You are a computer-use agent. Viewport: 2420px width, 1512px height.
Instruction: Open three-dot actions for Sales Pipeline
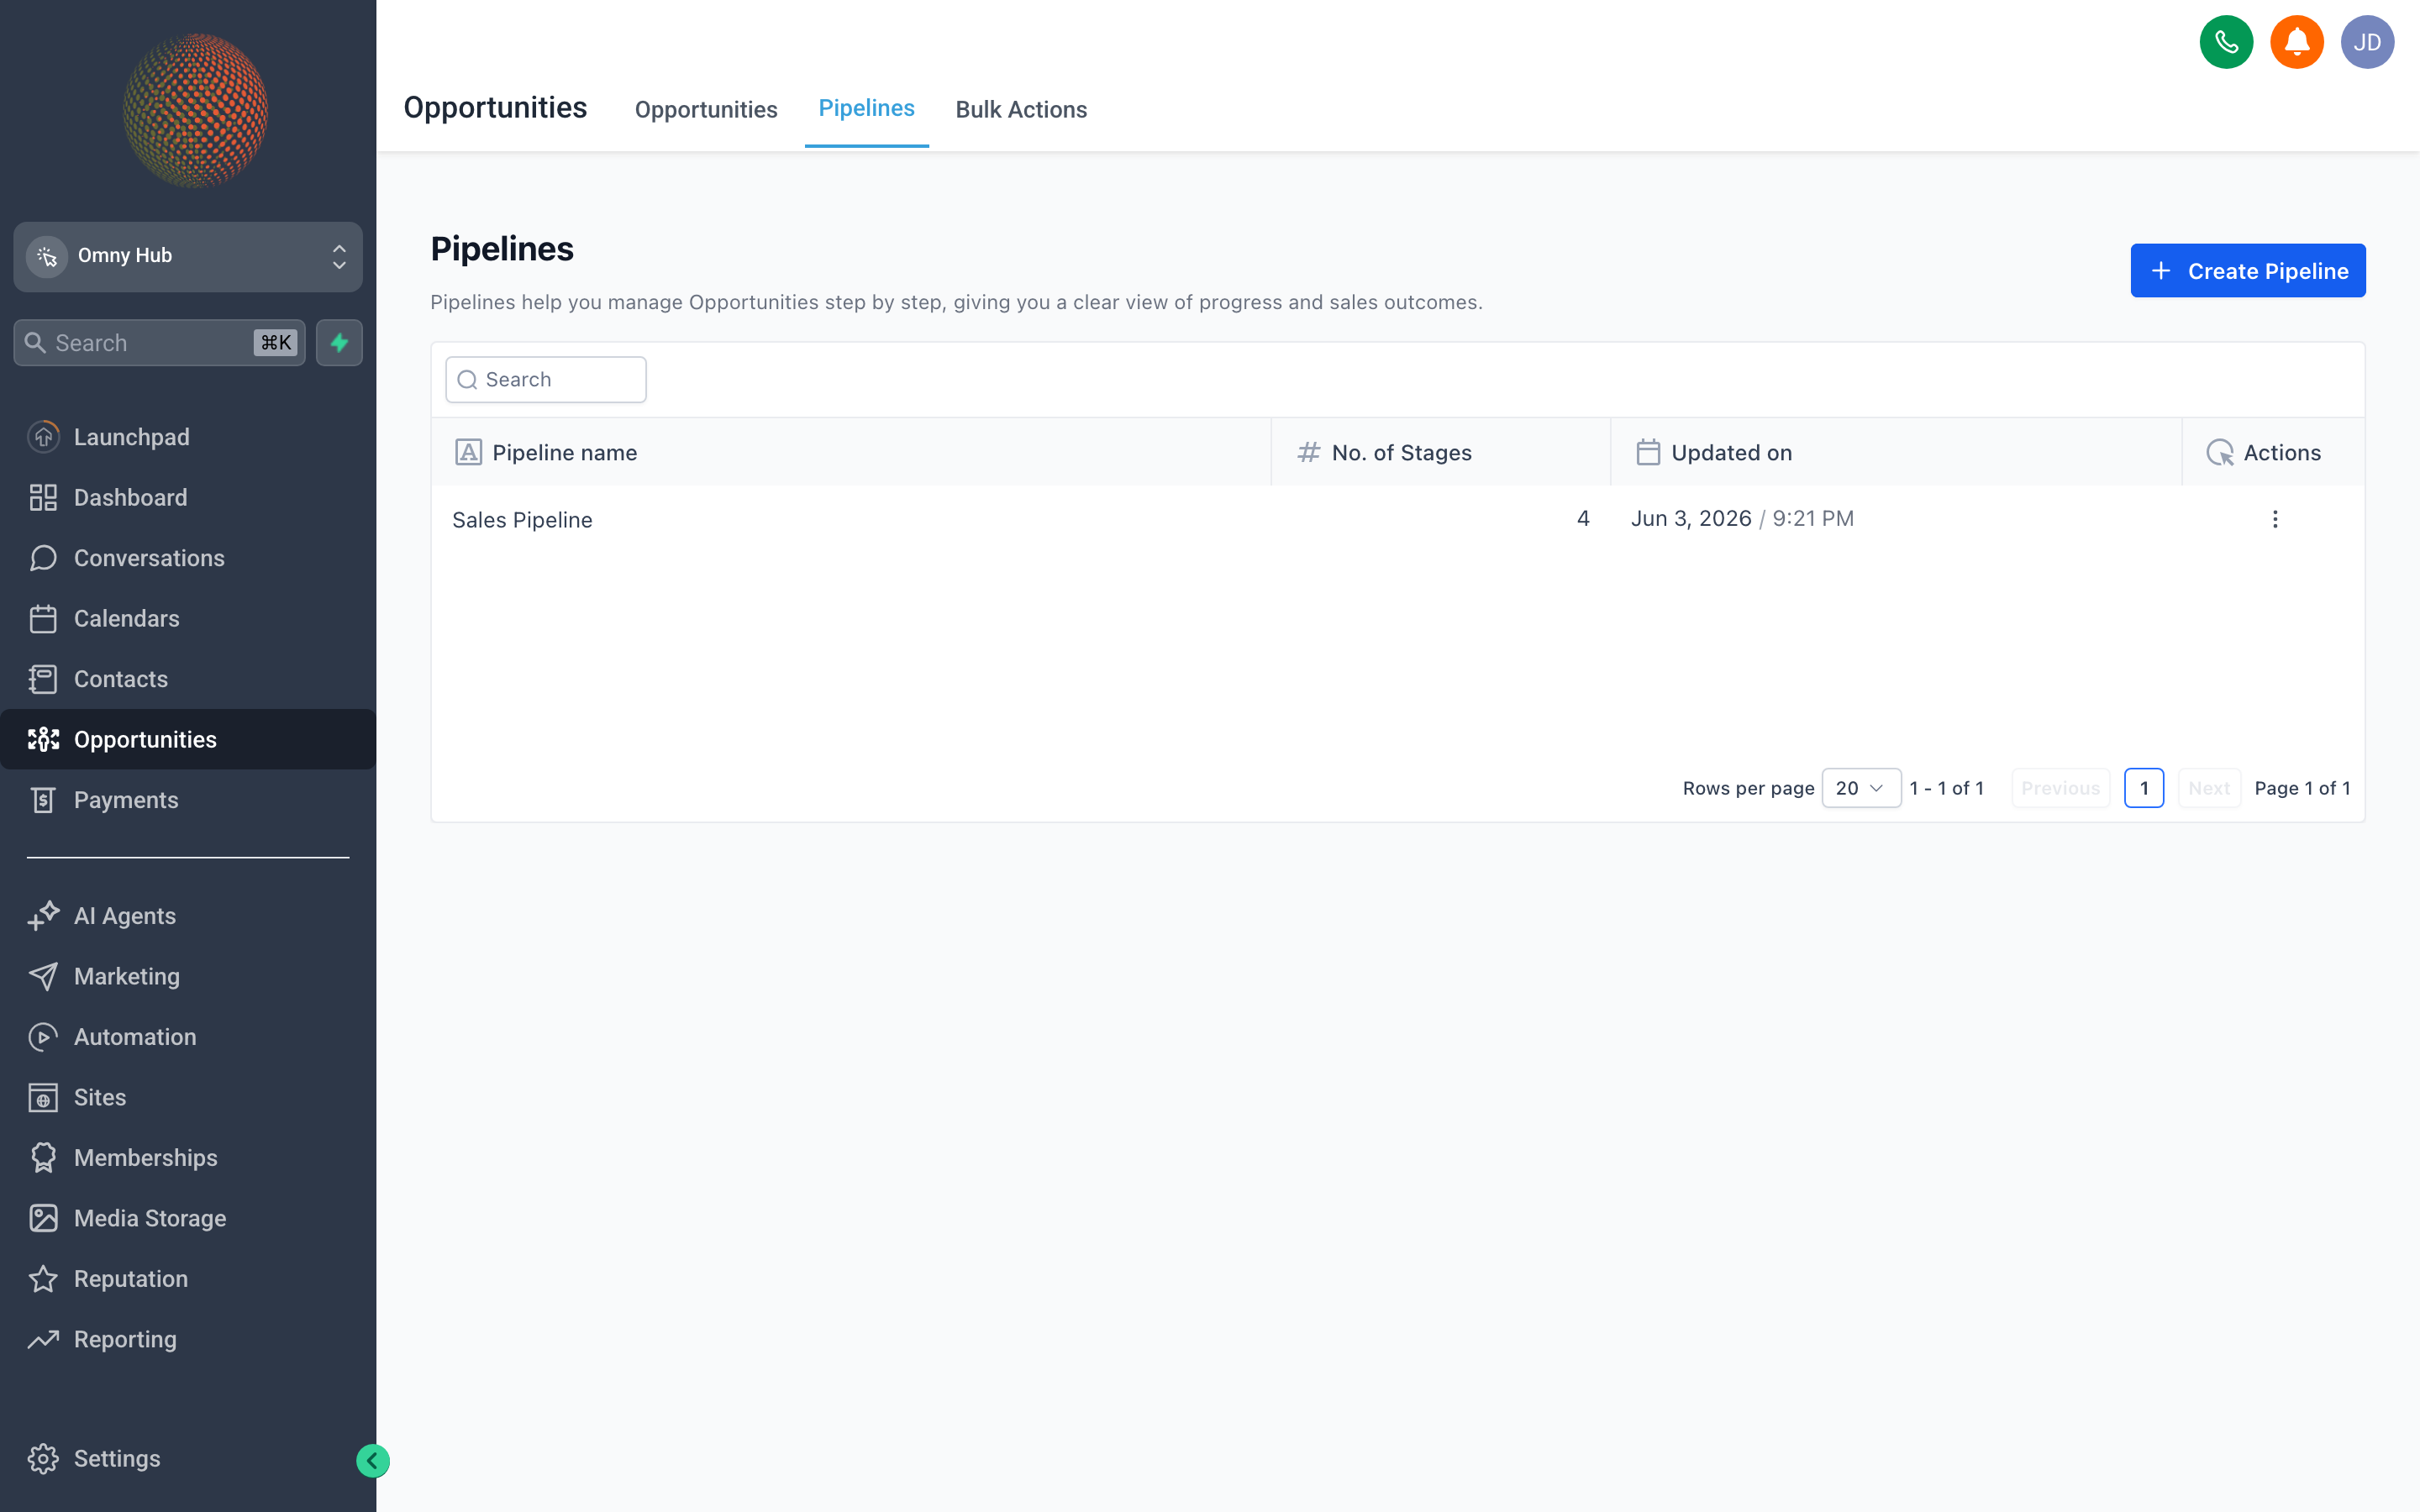[2274, 519]
